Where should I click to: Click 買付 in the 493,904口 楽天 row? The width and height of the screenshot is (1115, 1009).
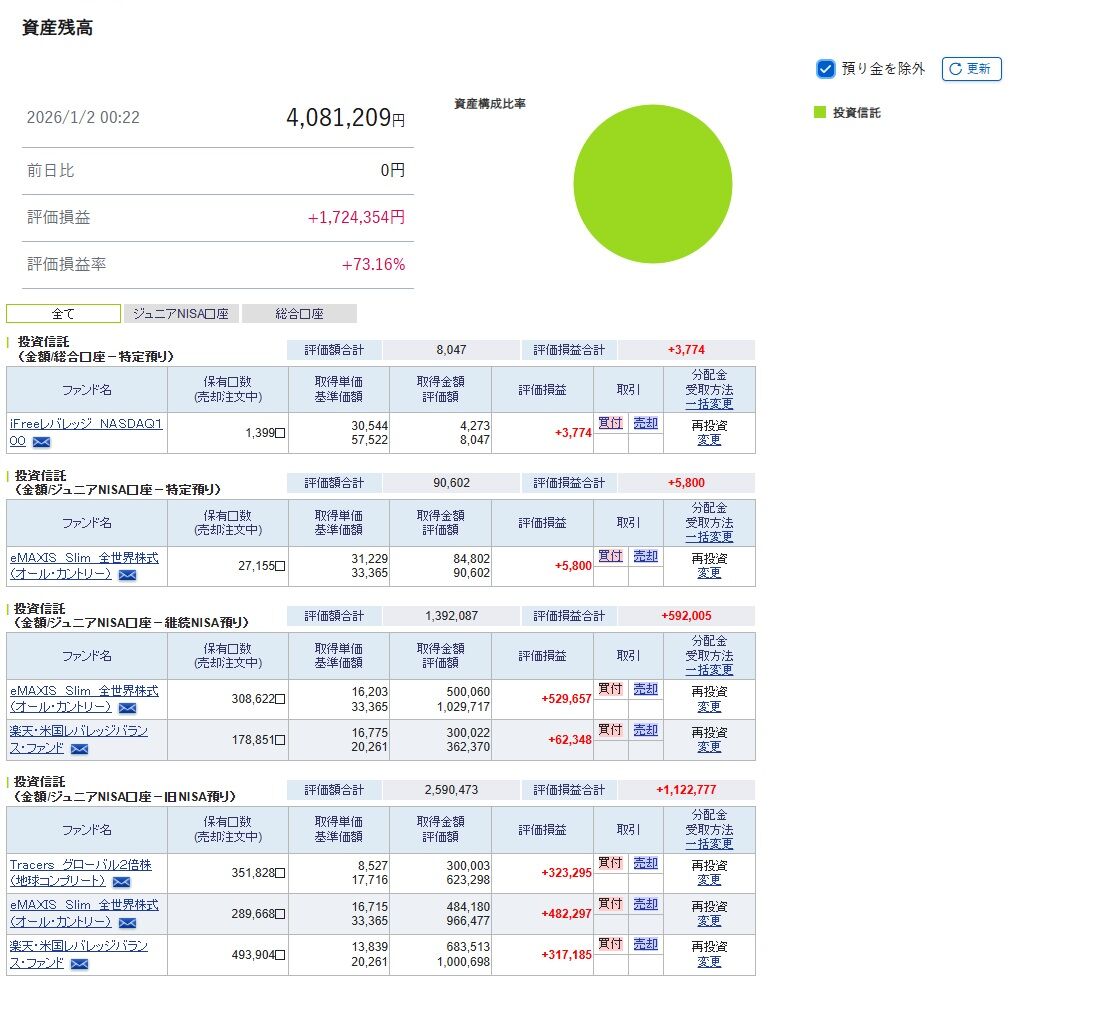tap(610, 944)
